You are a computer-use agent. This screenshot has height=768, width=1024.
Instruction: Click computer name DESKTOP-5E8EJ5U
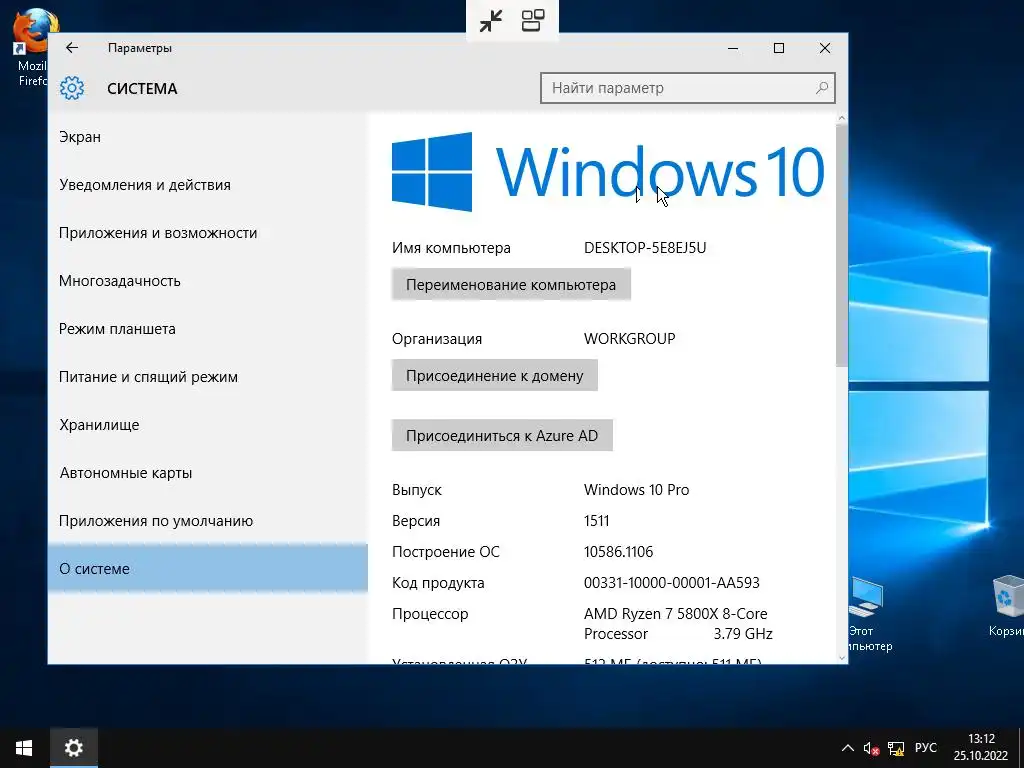(x=645, y=248)
